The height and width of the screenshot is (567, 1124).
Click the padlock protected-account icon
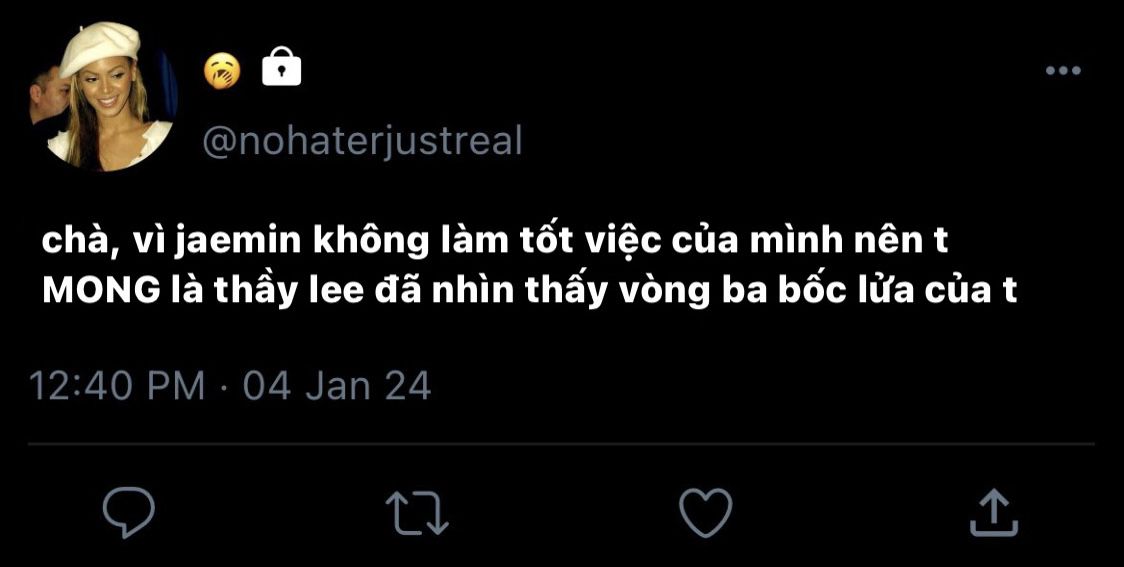tap(282, 66)
